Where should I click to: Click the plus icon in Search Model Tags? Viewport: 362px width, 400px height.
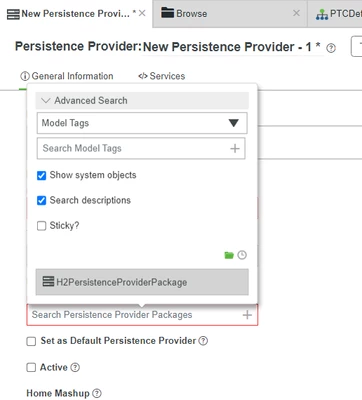235,148
